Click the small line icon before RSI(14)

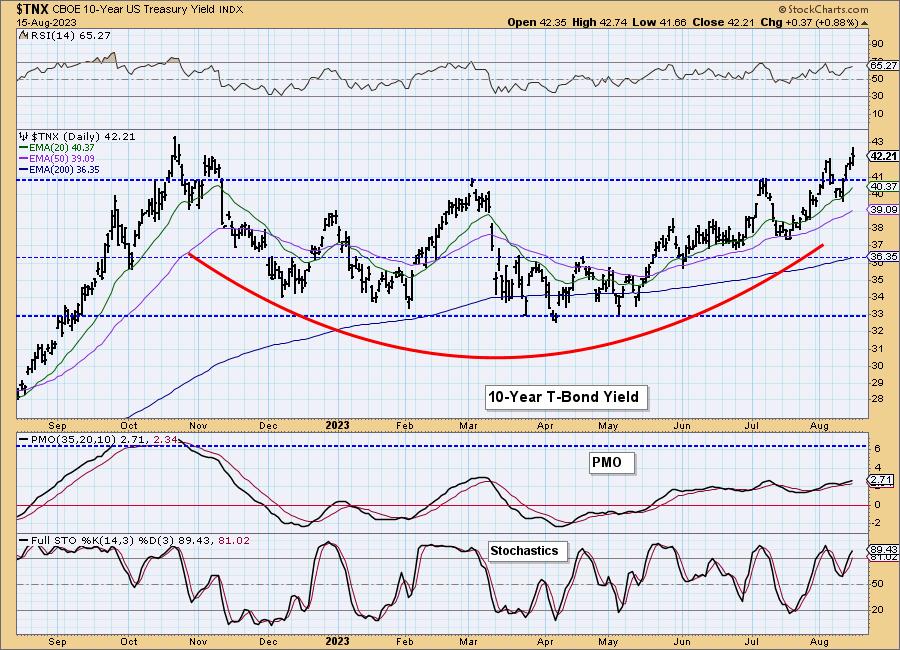23,36
